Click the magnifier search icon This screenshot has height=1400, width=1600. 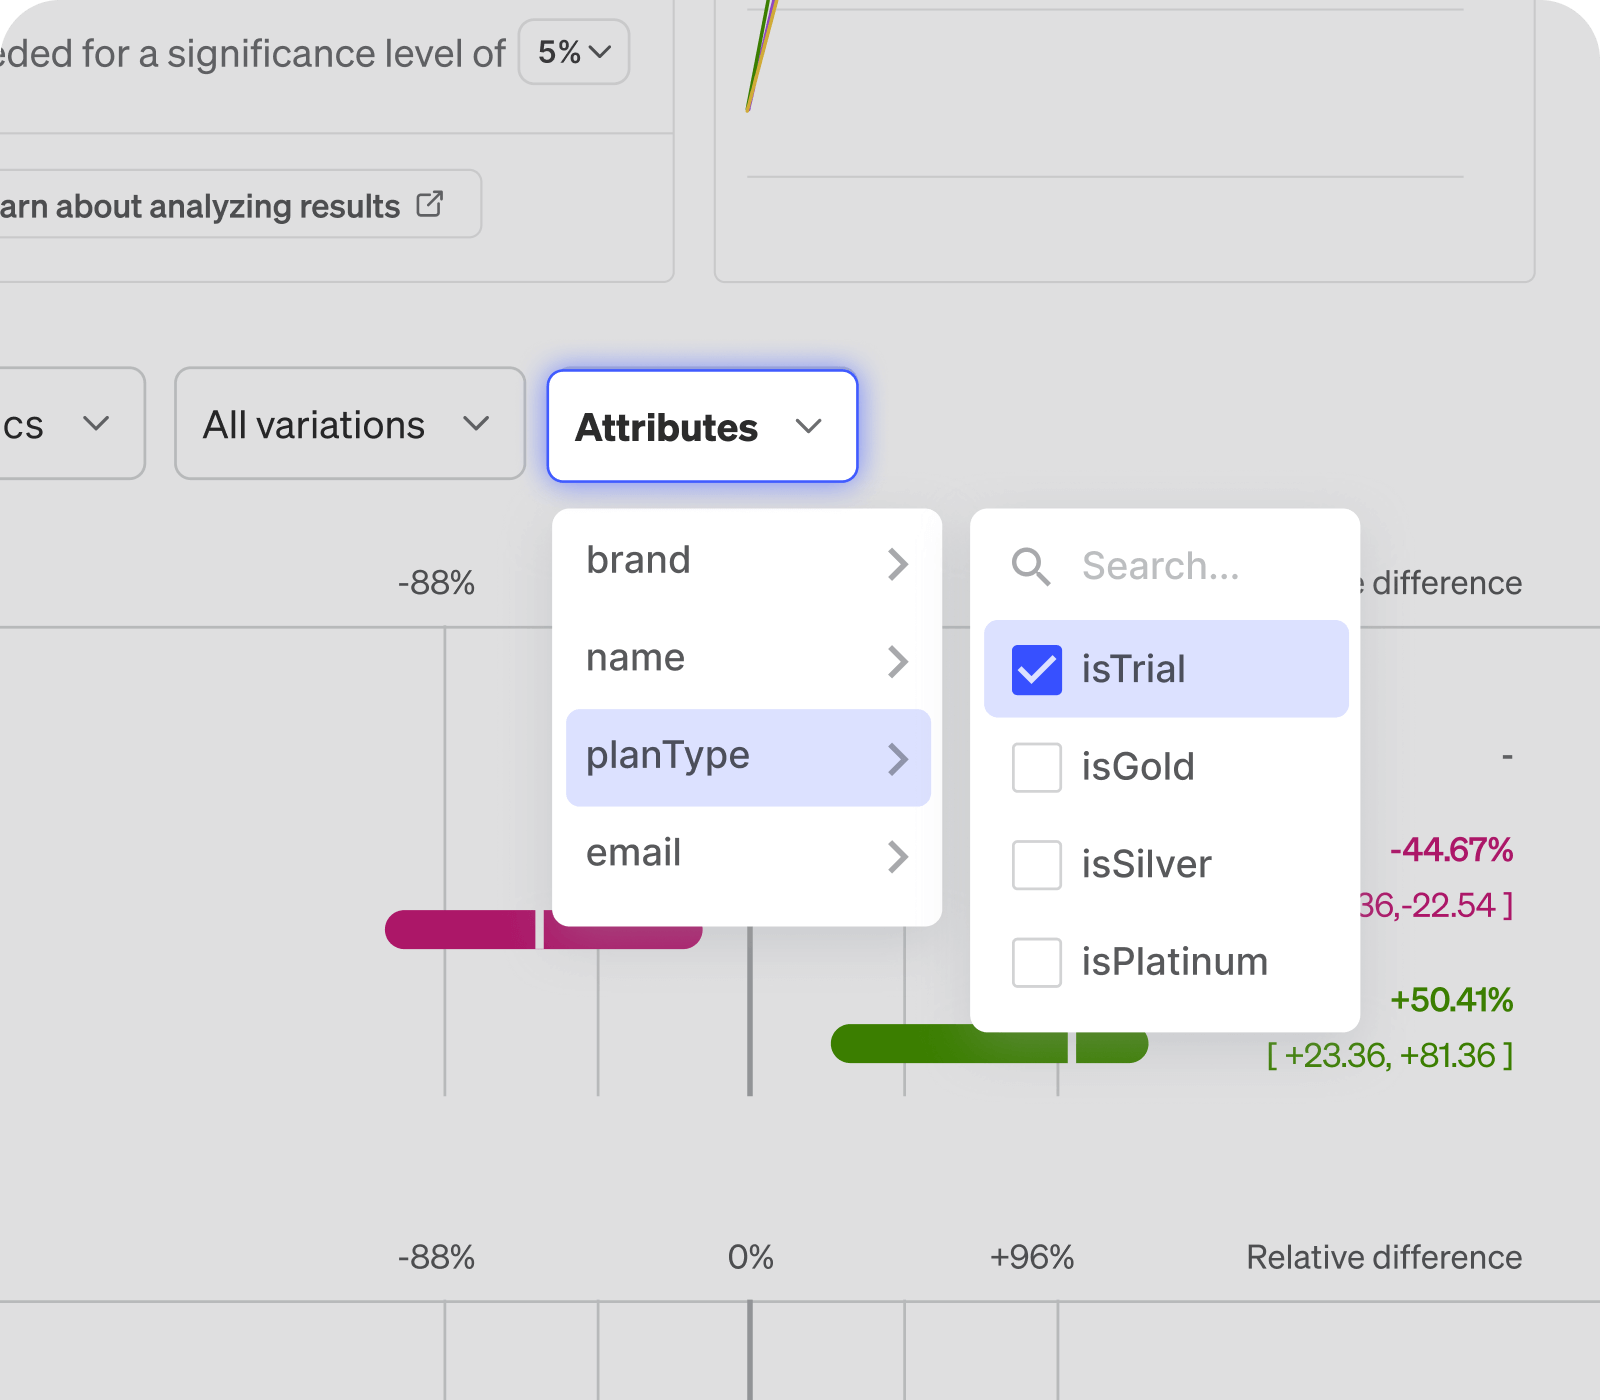click(x=1030, y=566)
